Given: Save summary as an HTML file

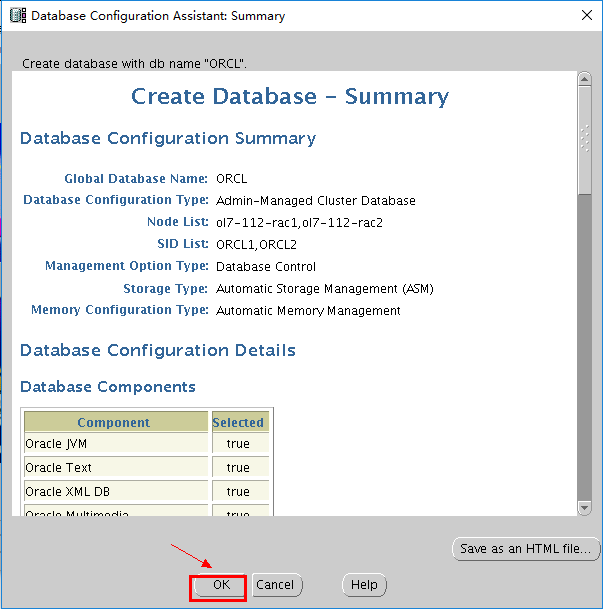Looking at the screenshot, I should coord(526,549).
